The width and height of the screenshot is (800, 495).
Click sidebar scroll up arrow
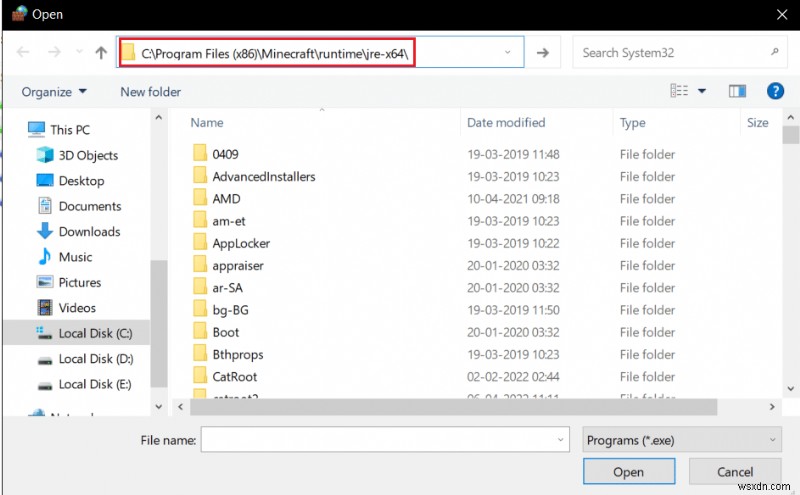[x=159, y=117]
